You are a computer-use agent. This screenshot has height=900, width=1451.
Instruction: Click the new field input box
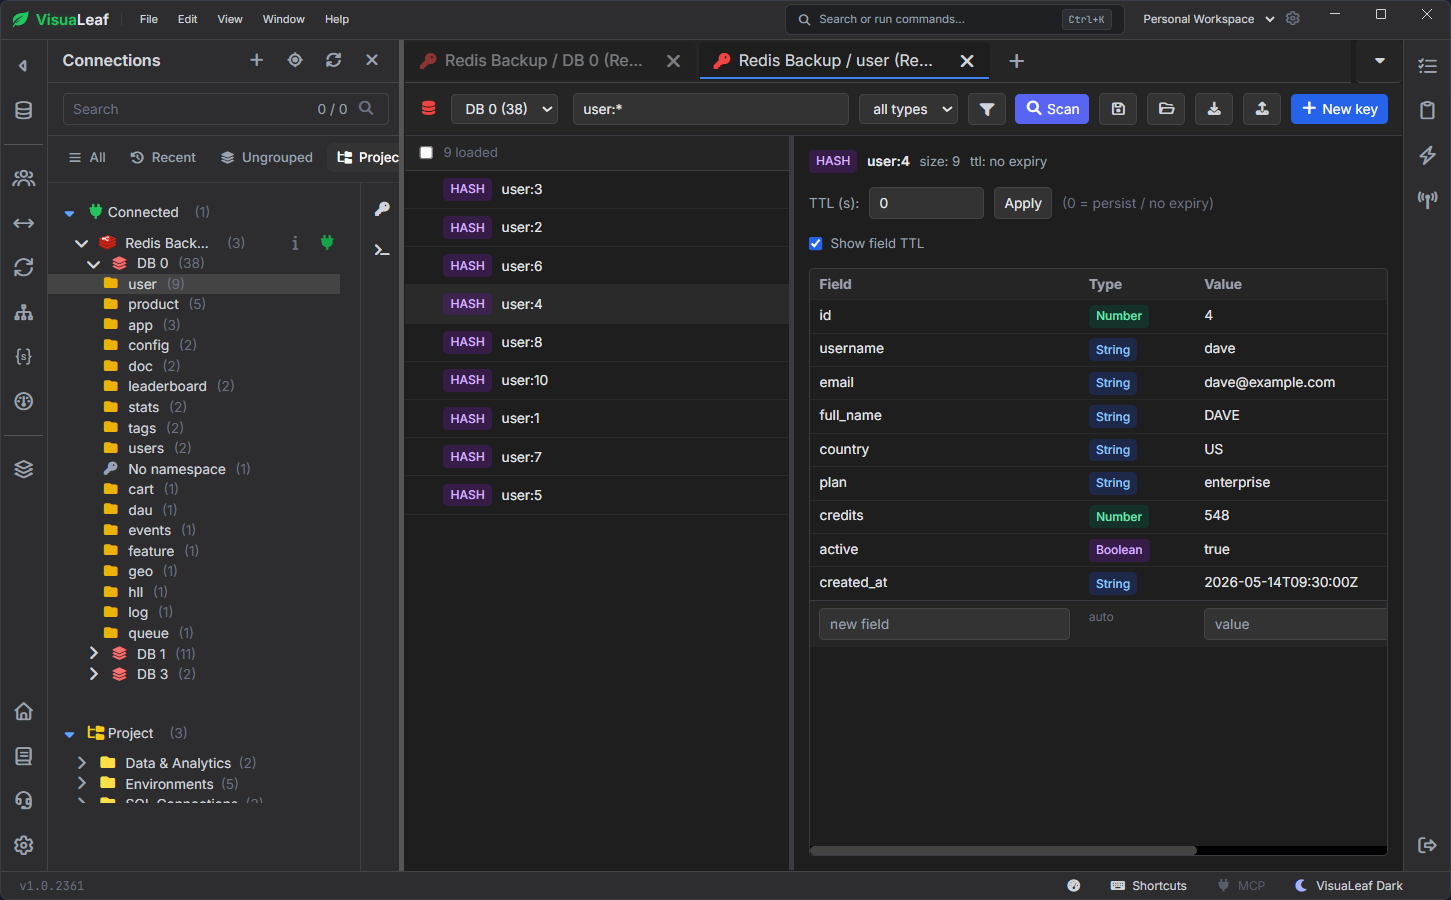click(x=944, y=624)
